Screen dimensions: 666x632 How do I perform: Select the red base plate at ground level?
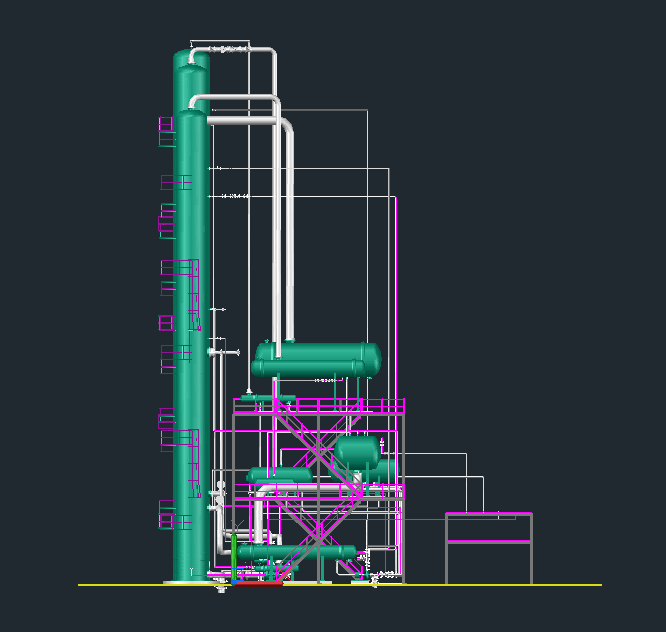pyautogui.click(x=259, y=584)
